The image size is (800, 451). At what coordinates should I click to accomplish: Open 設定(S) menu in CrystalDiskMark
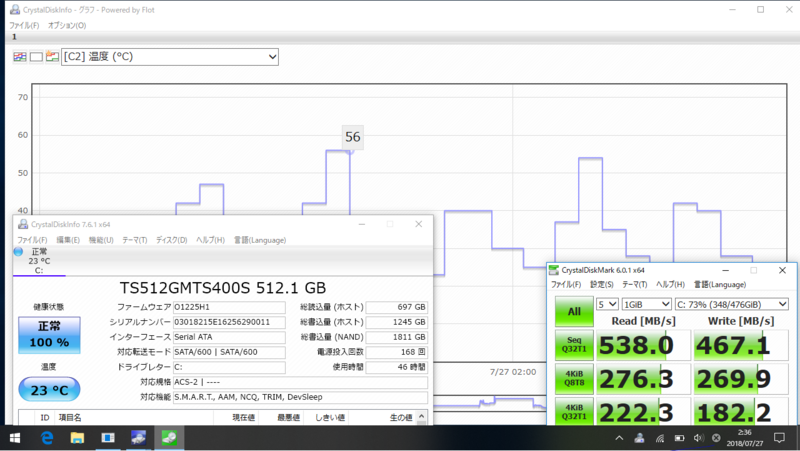click(602, 284)
